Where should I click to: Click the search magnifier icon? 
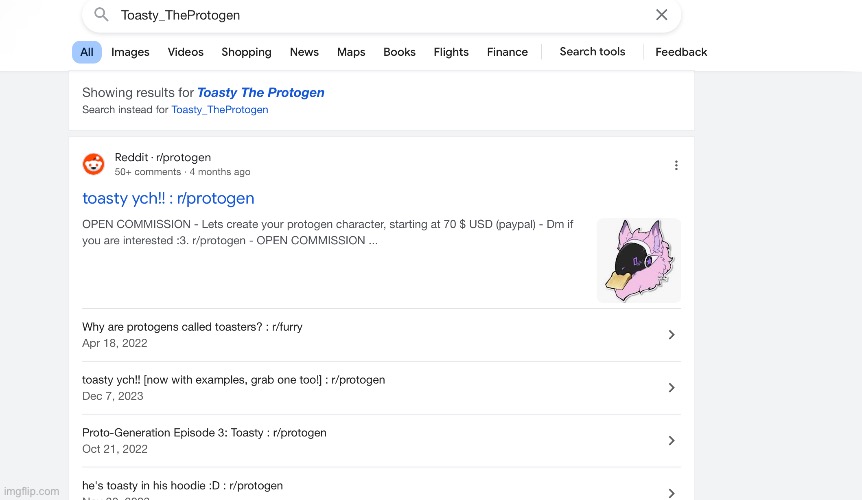[101, 15]
